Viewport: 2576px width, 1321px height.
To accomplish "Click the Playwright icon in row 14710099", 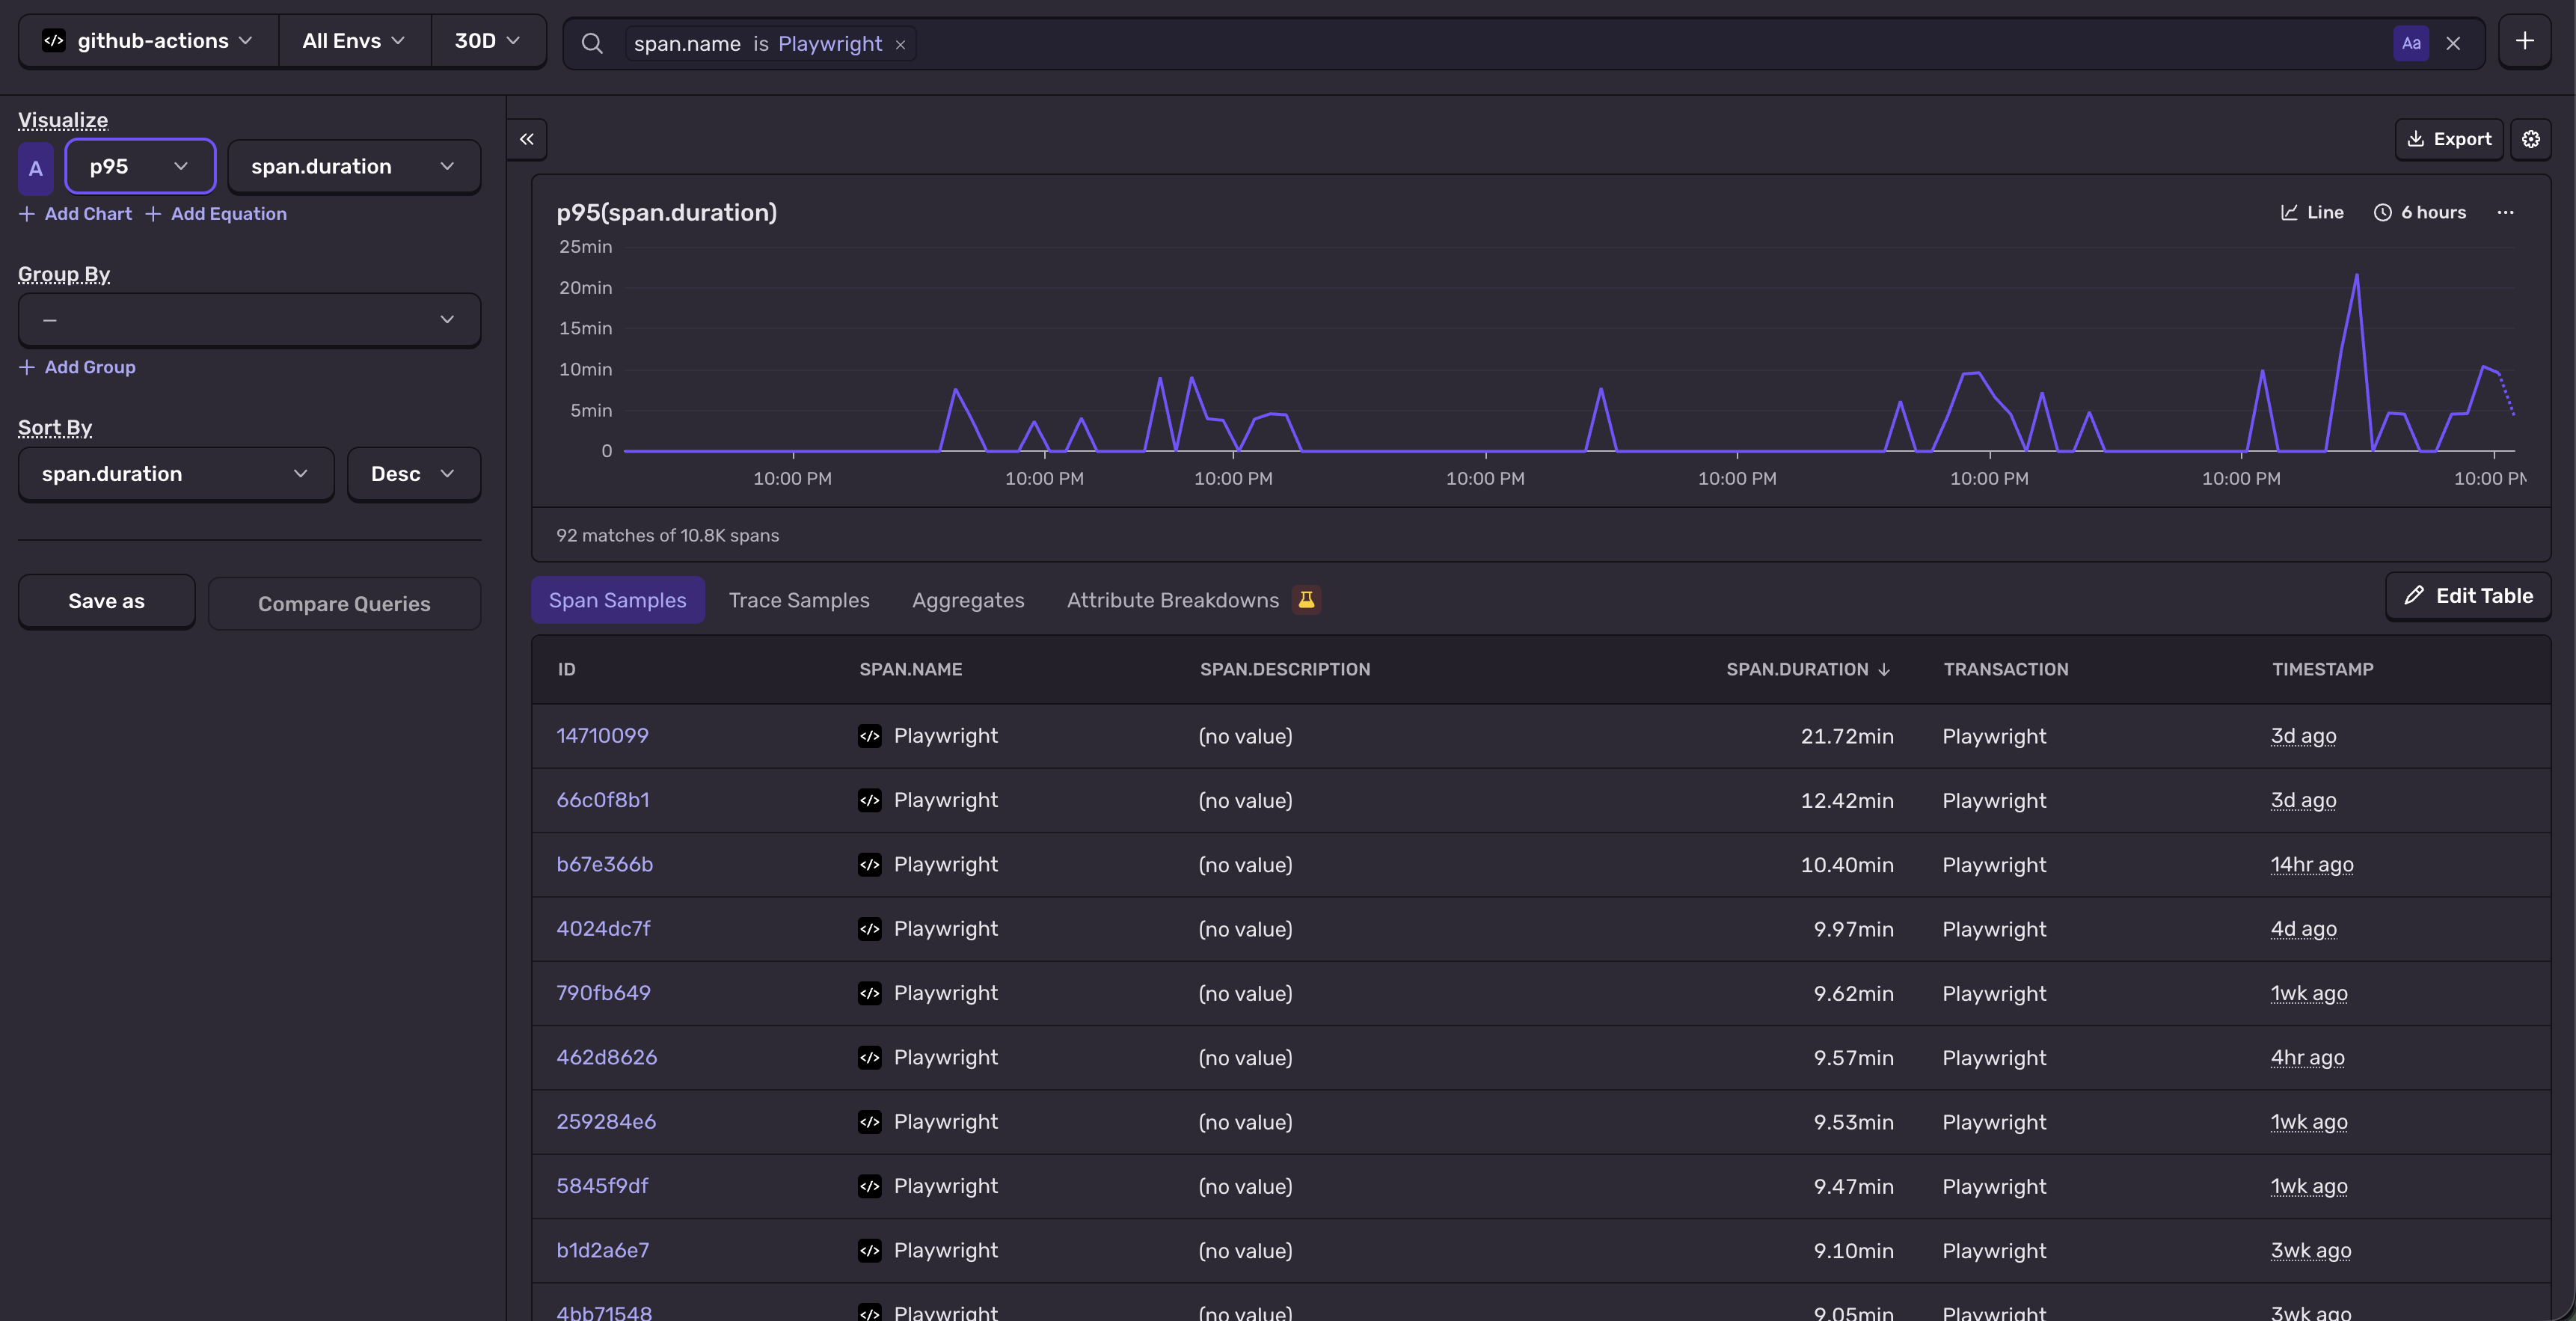I will click(x=870, y=736).
